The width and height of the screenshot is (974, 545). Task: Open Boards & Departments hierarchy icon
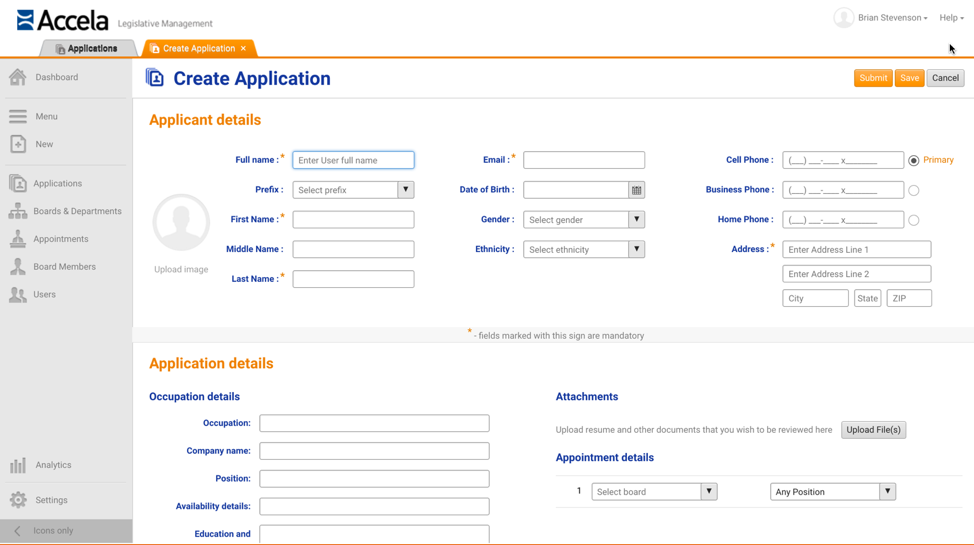click(18, 211)
